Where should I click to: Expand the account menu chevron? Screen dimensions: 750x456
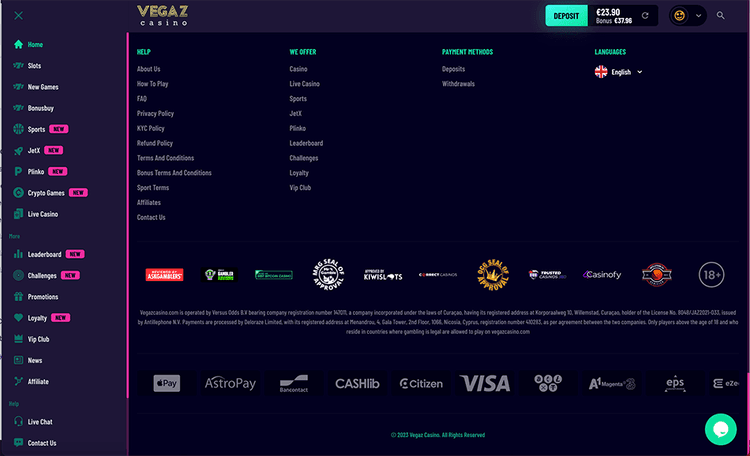[x=698, y=16]
